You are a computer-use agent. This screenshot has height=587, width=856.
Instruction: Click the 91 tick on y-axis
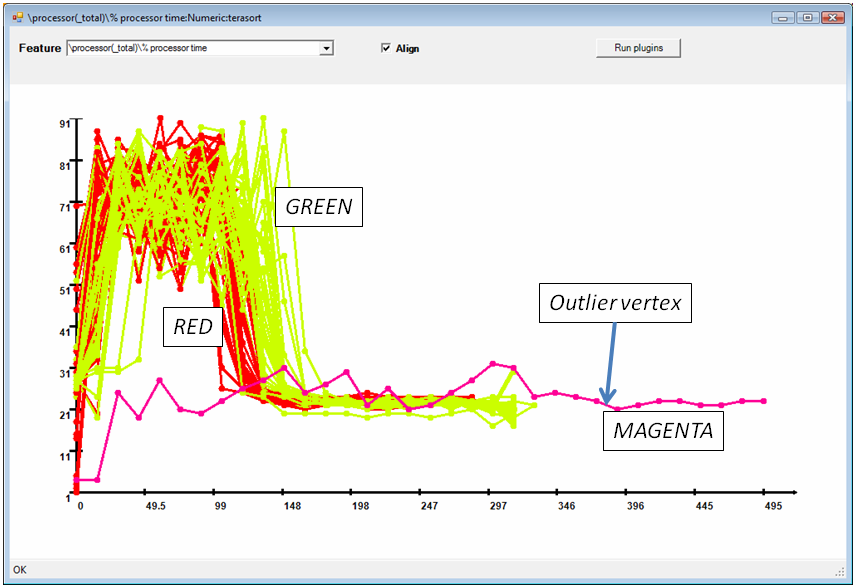tap(65, 124)
